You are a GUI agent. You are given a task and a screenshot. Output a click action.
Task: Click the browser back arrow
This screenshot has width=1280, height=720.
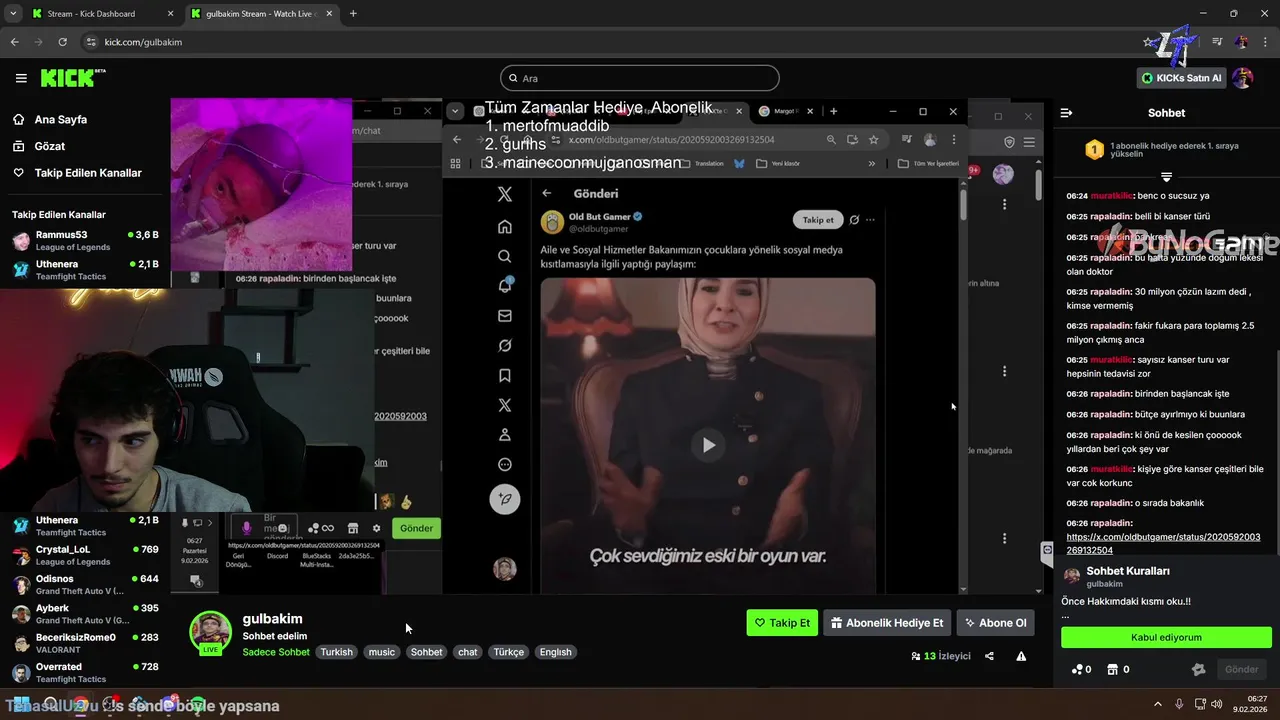(x=14, y=42)
